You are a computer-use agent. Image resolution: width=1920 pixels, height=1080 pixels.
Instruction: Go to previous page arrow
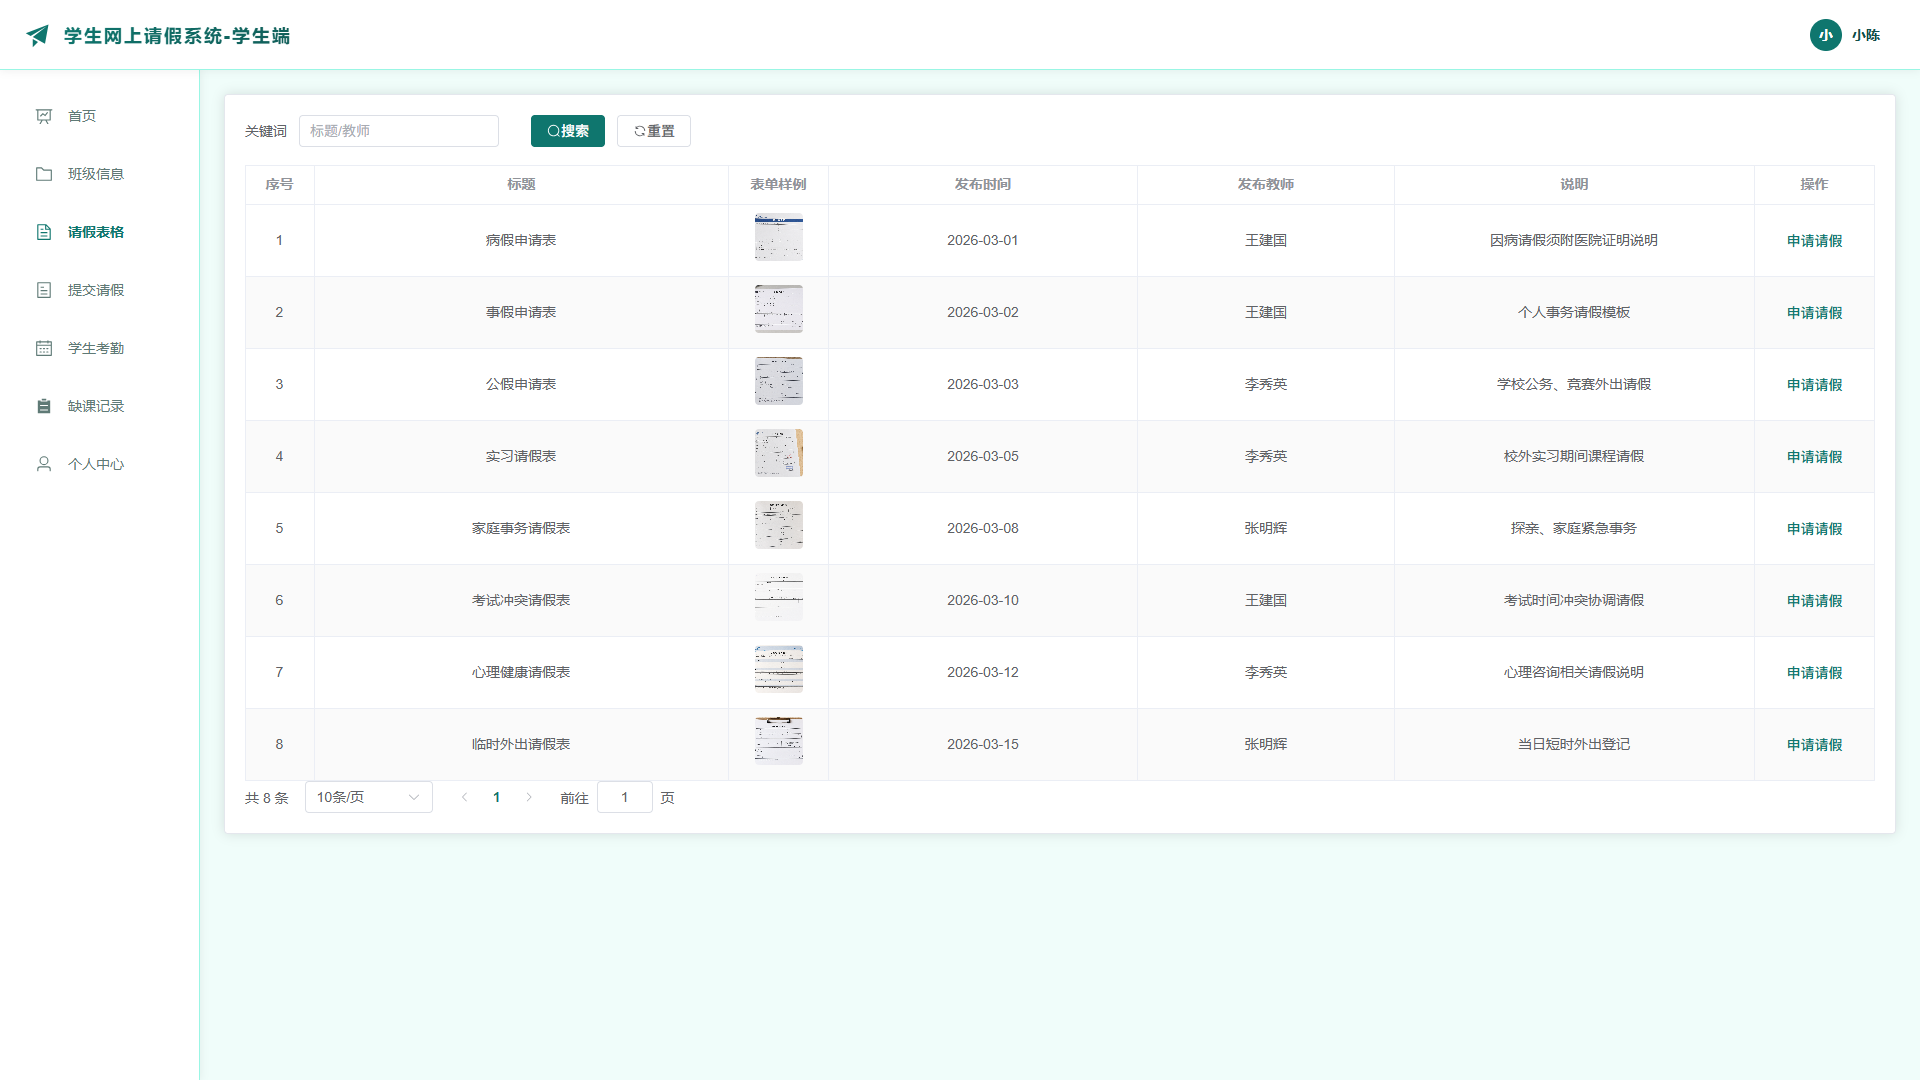[x=464, y=797]
